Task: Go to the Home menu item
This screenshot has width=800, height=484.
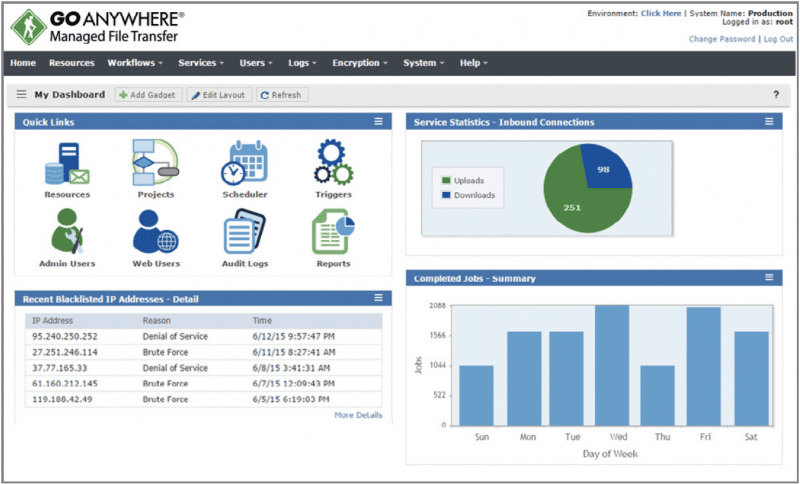Action: click(23, 63)
